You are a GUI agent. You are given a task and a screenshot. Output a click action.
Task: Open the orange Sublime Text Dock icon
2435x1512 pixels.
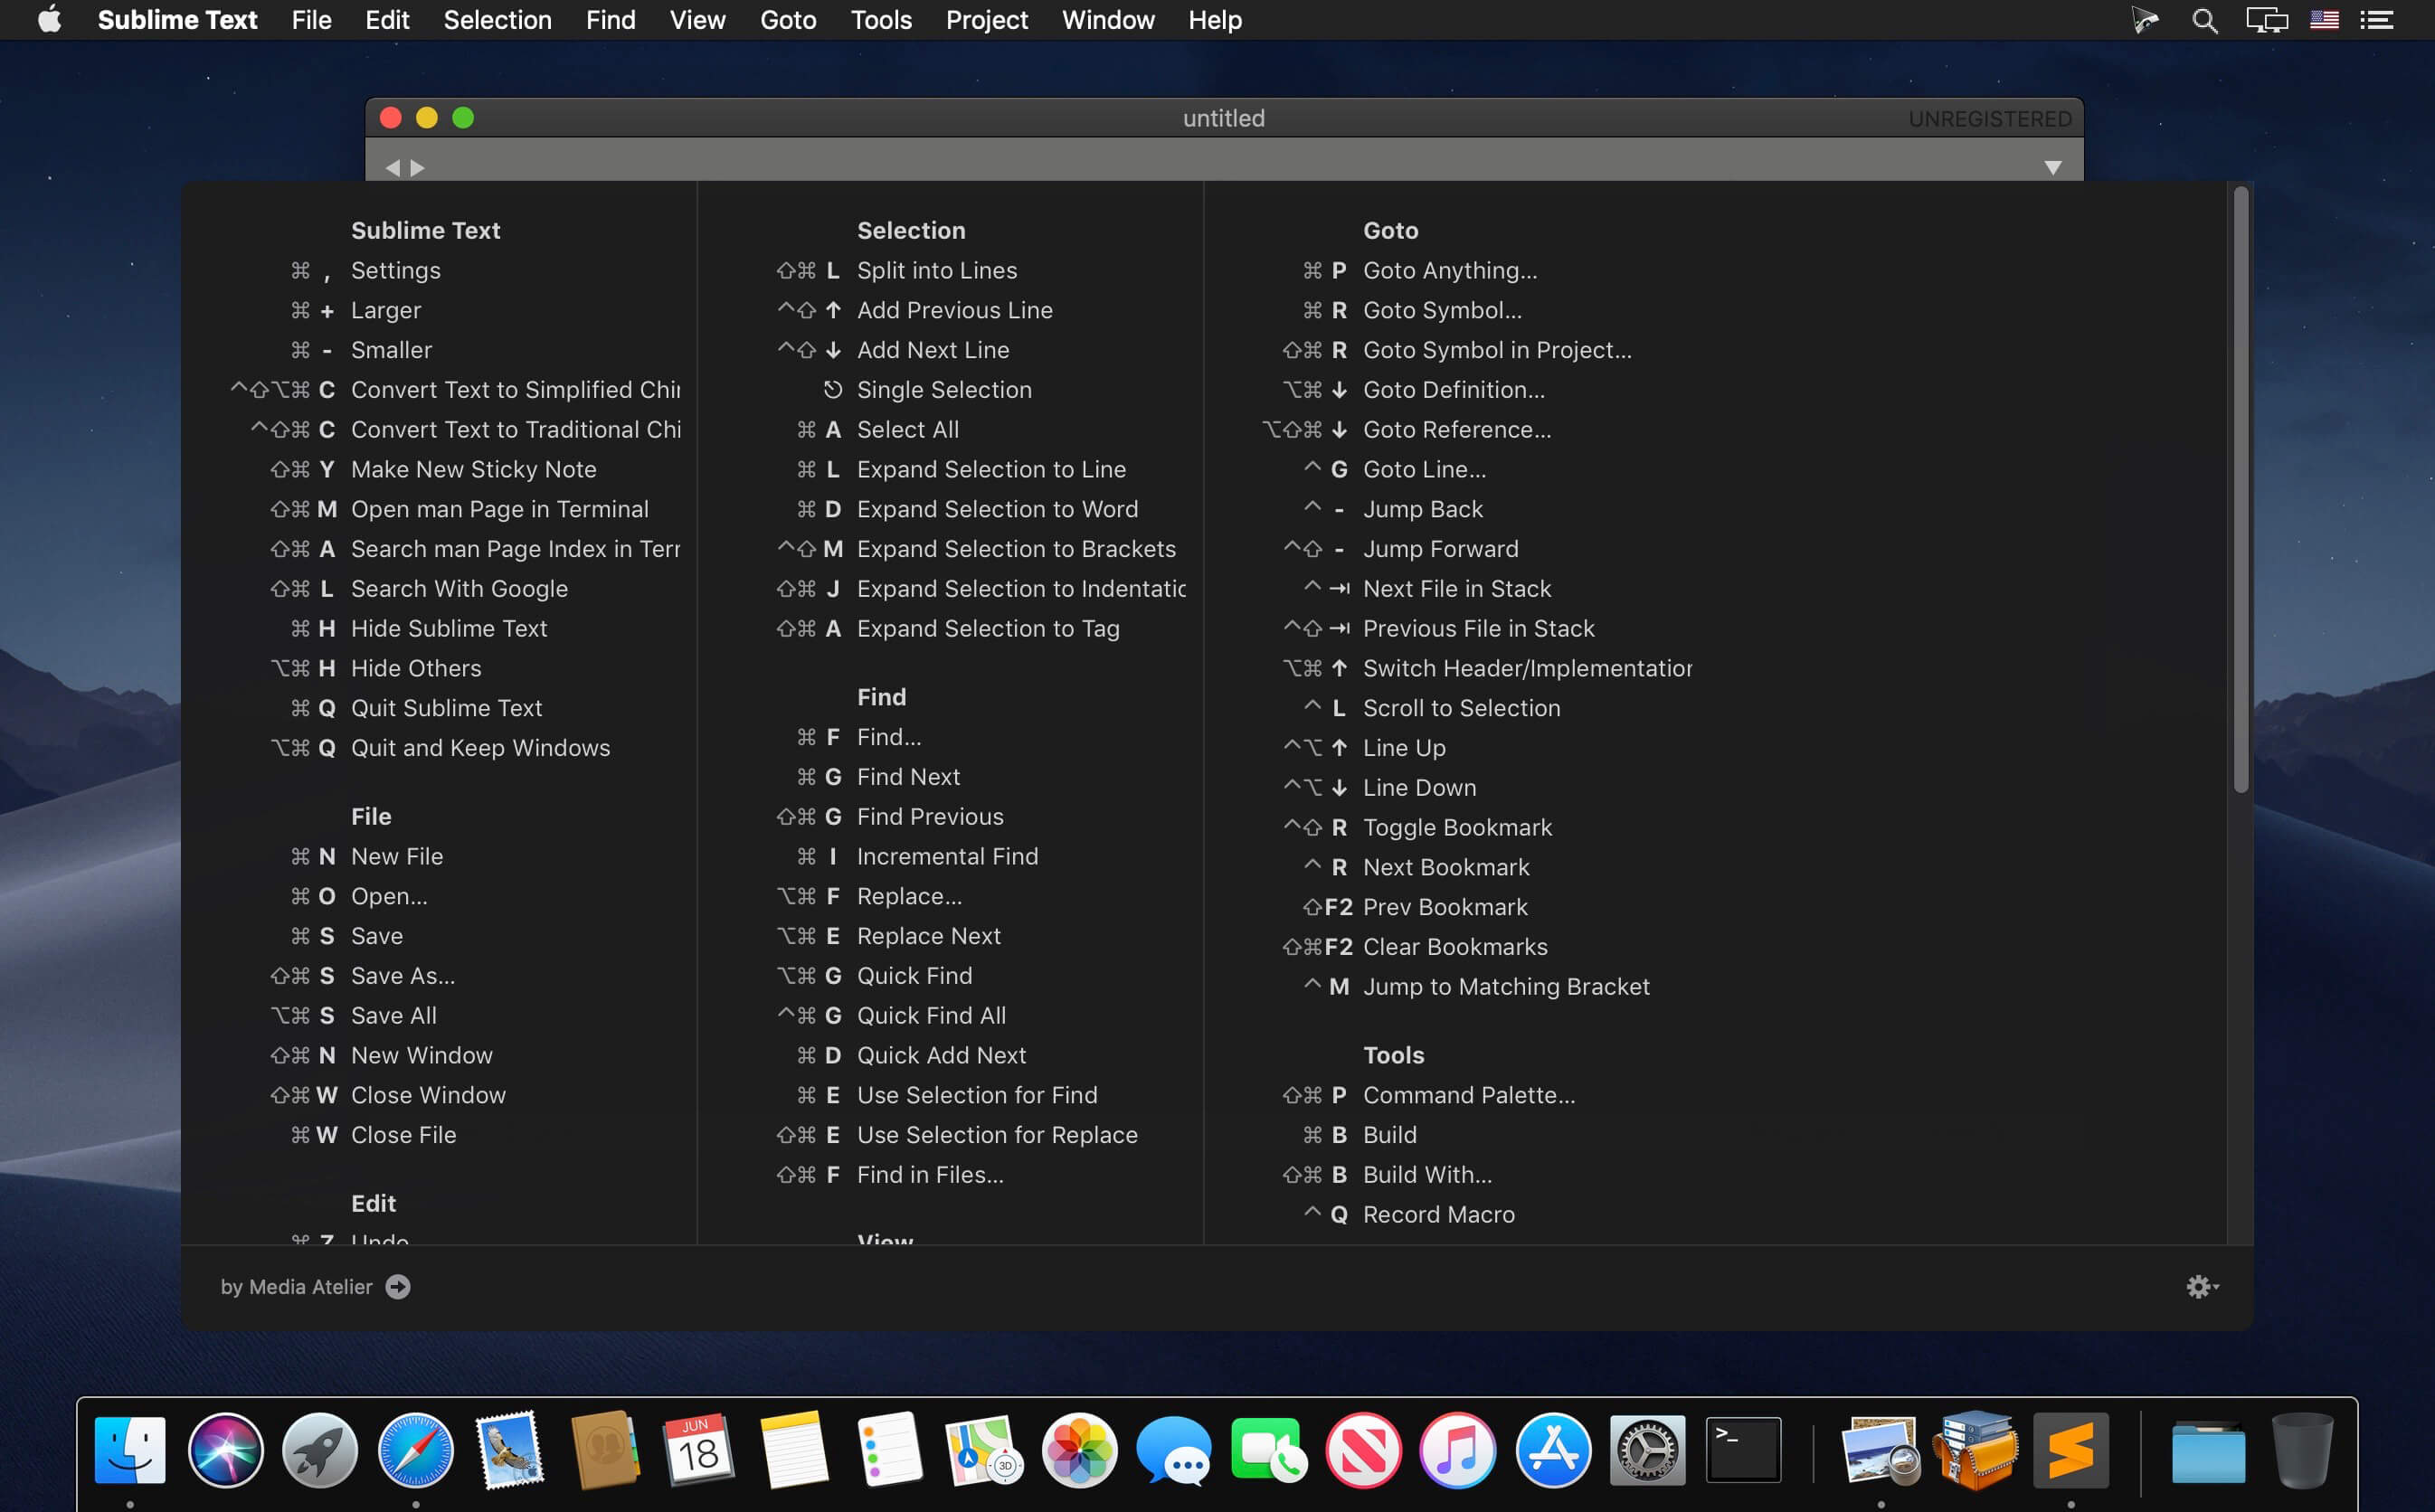pos(2070,1450)
